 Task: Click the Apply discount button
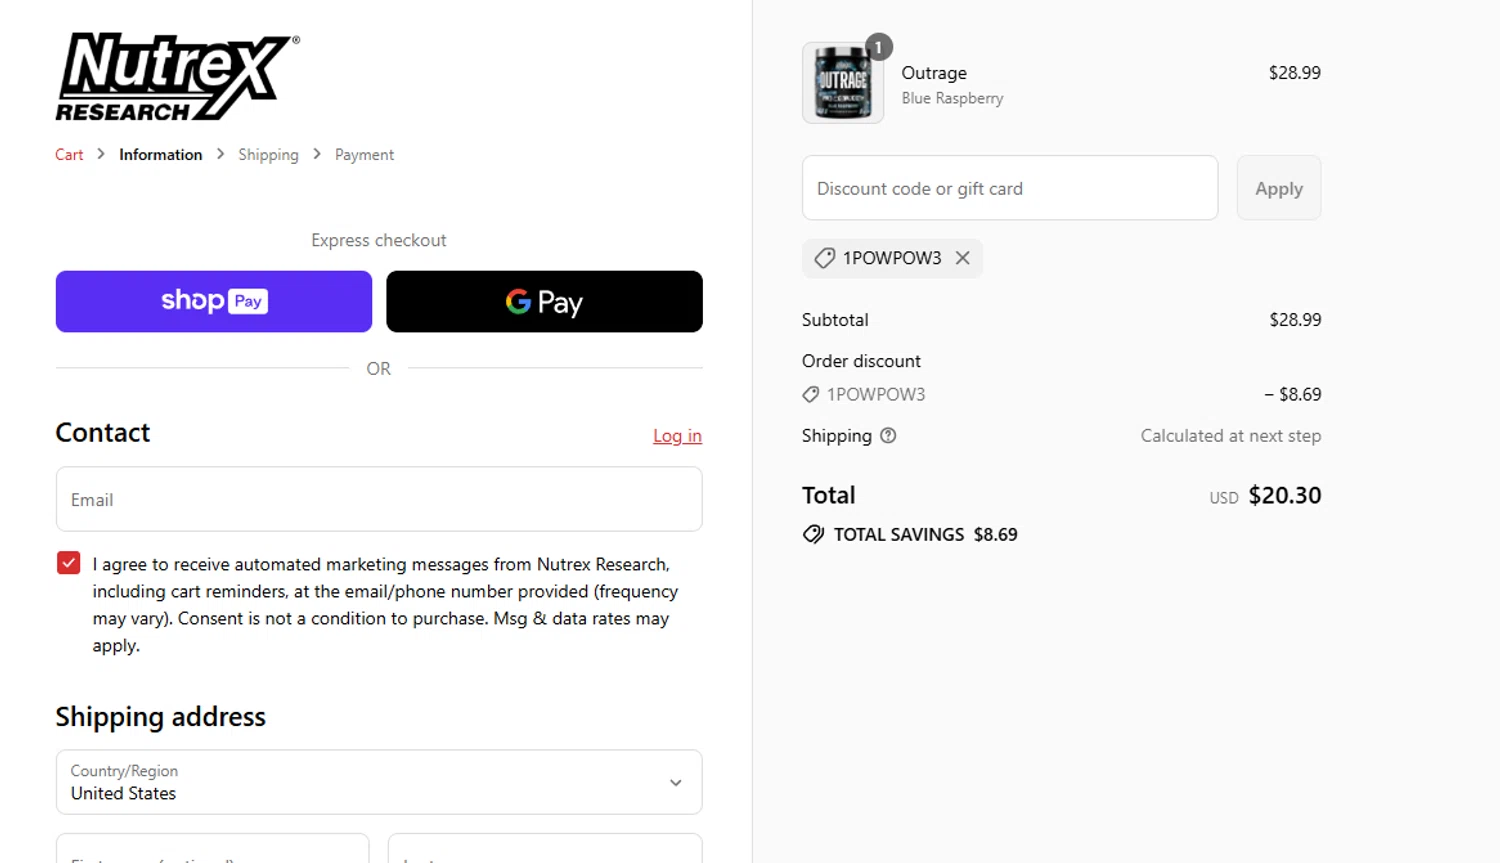click(1279, 188)
